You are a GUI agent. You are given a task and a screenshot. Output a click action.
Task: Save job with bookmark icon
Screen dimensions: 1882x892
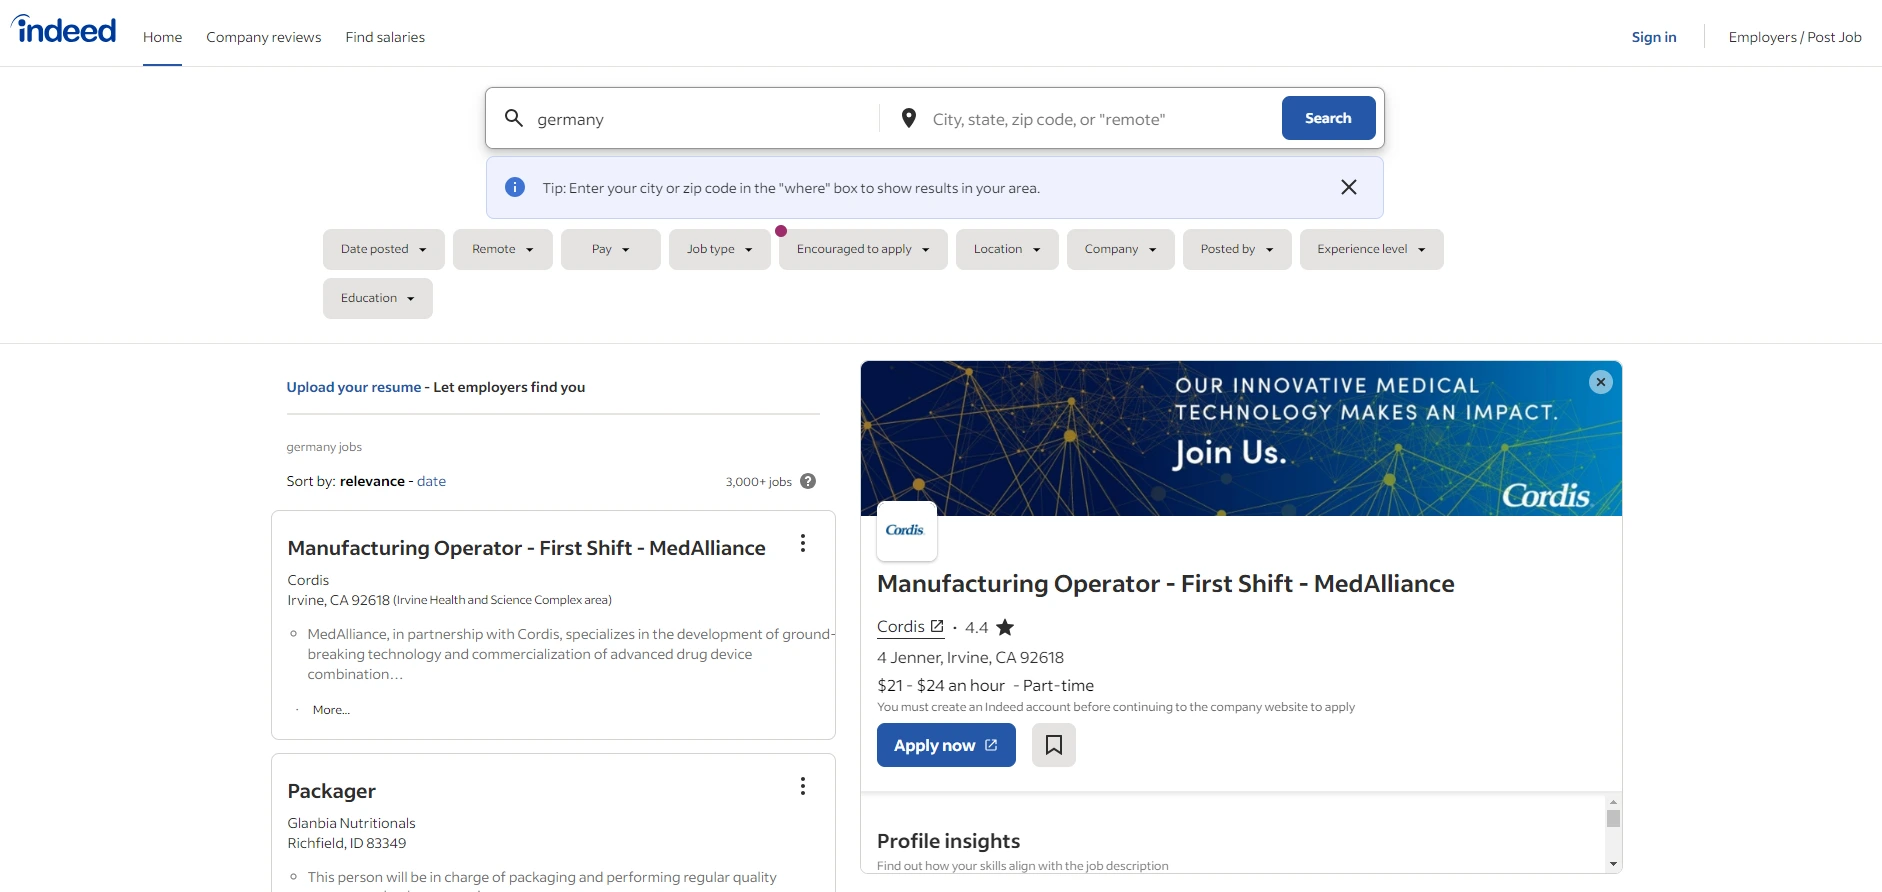click(1054, 745)
